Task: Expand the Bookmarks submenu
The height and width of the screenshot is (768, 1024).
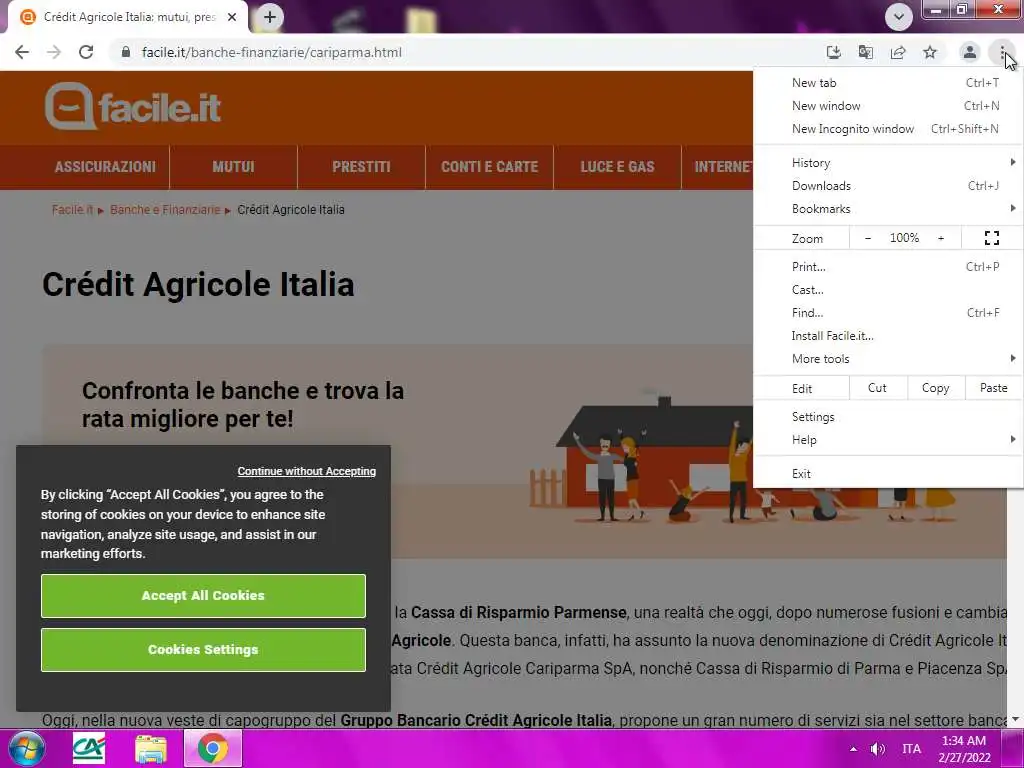Action: coord(888,208)
